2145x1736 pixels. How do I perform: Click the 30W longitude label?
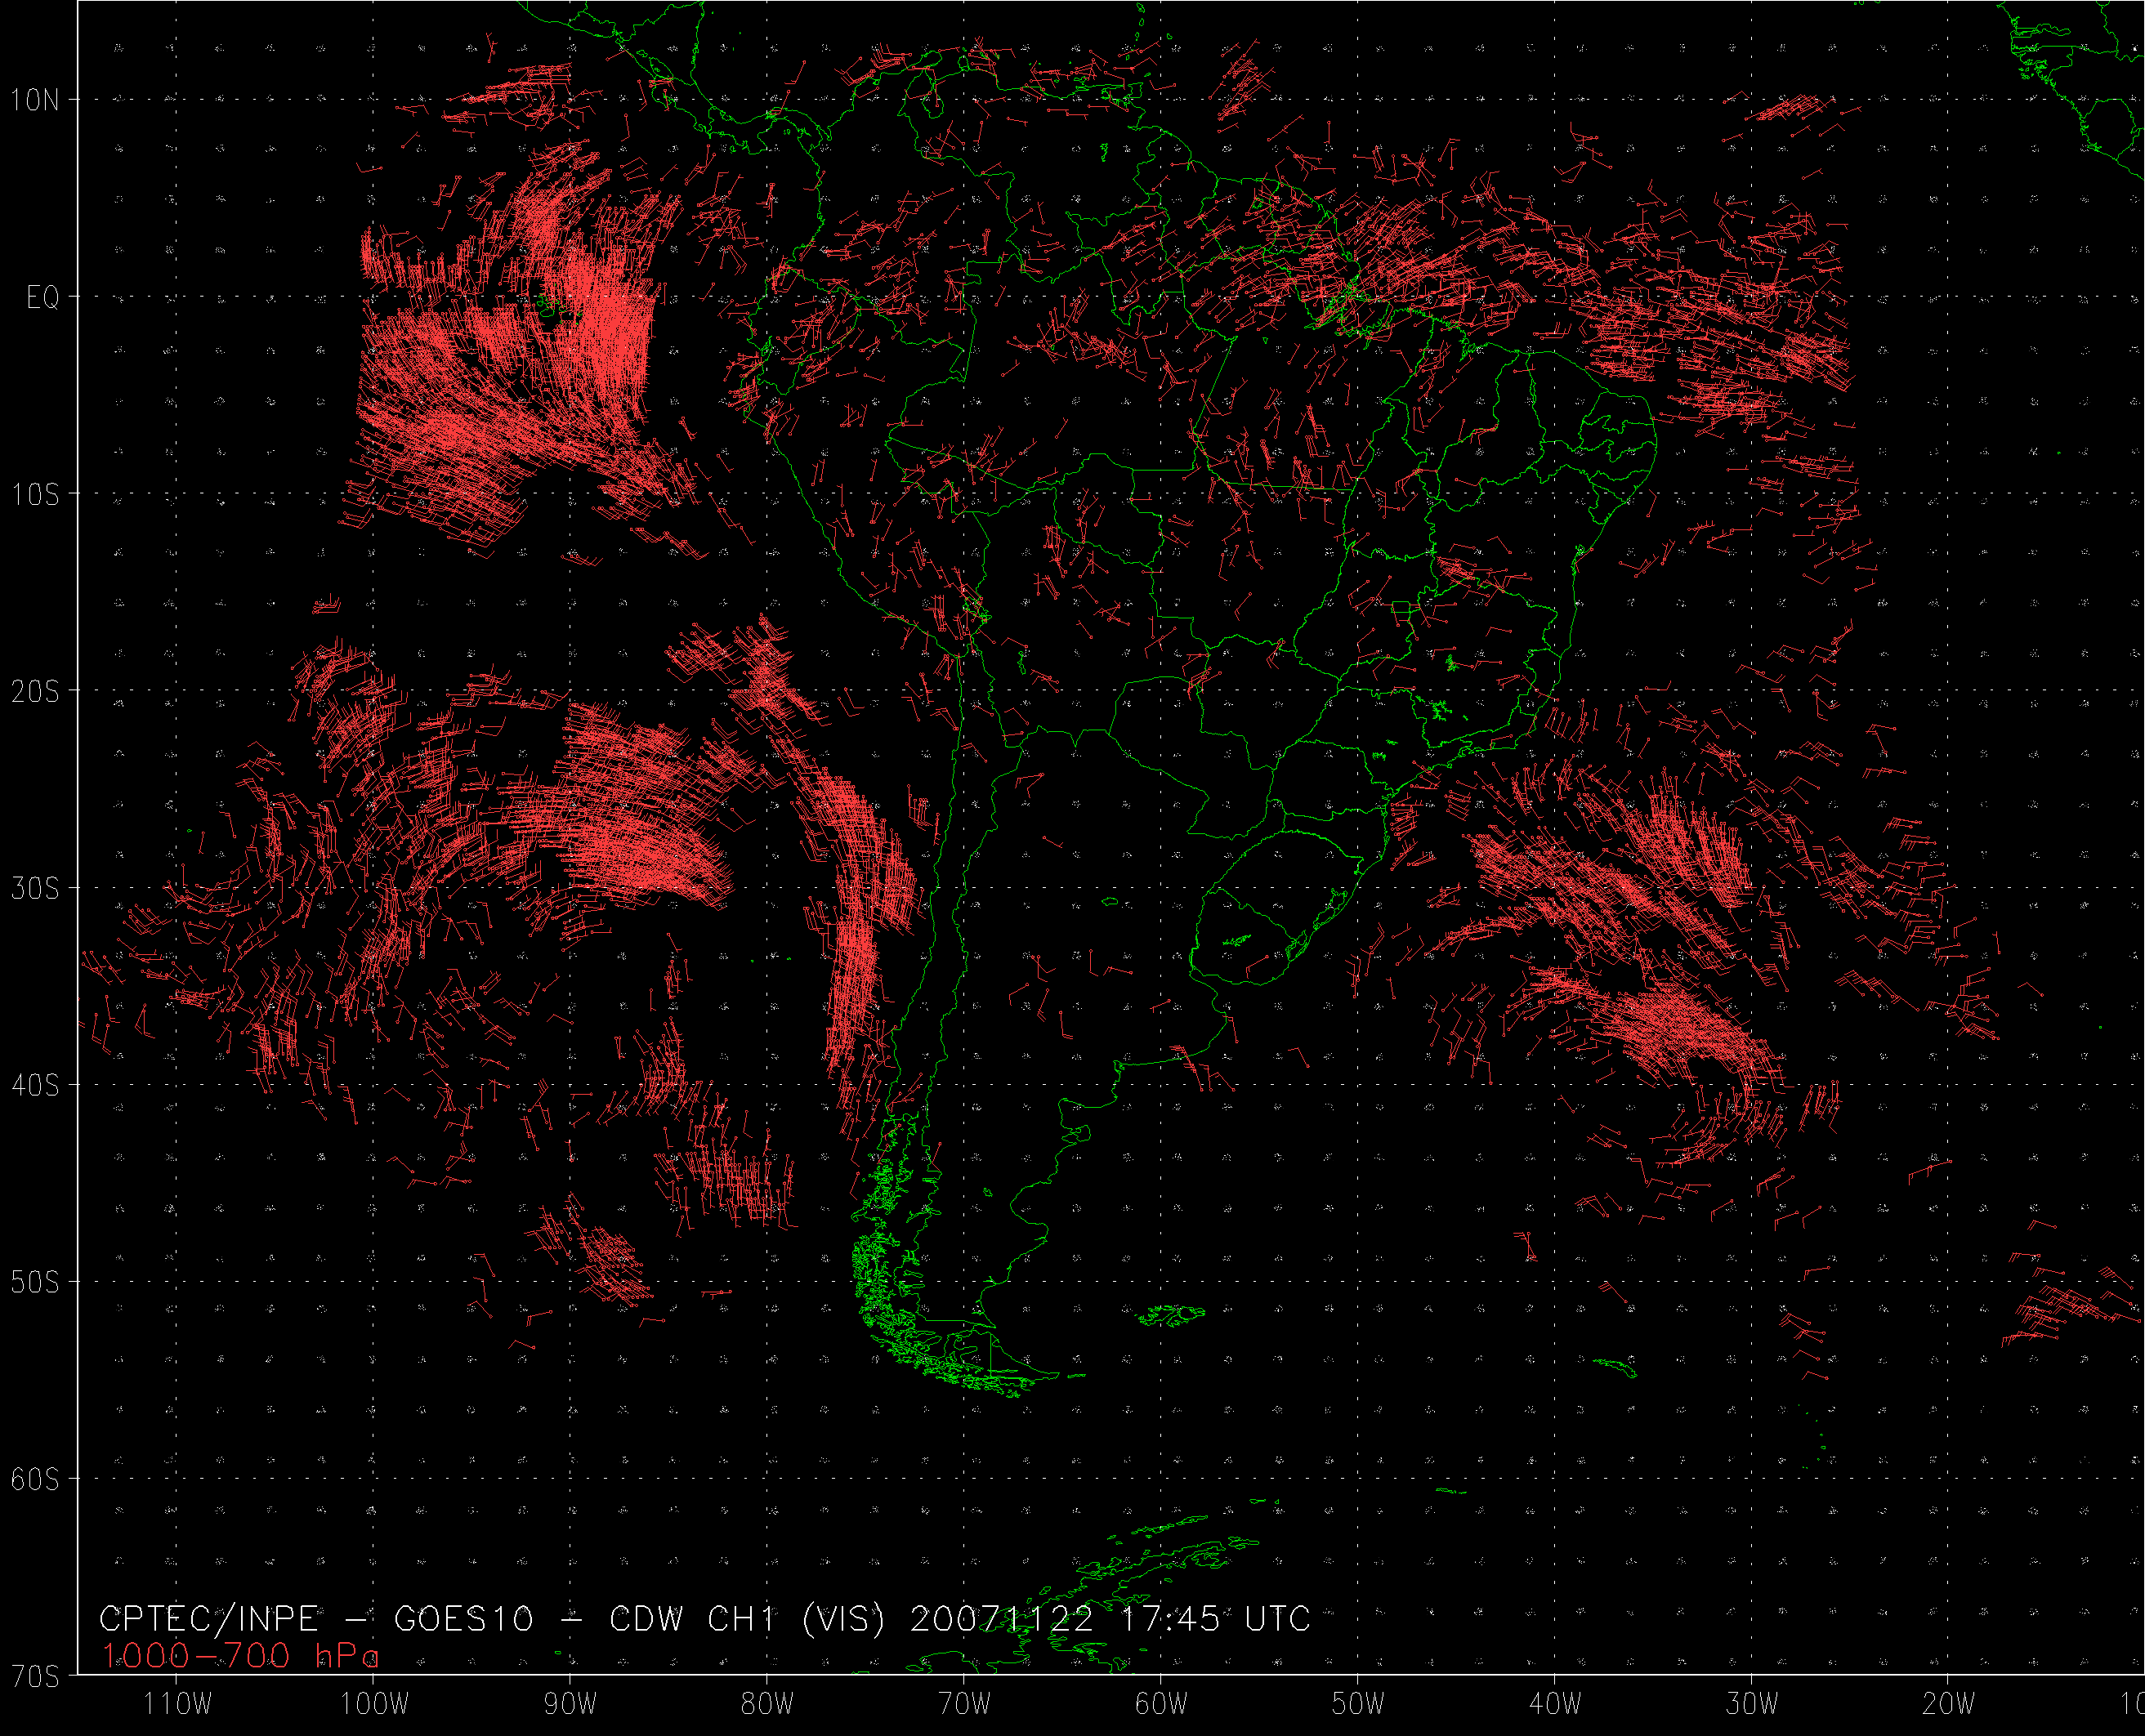coord(1752,1704)
